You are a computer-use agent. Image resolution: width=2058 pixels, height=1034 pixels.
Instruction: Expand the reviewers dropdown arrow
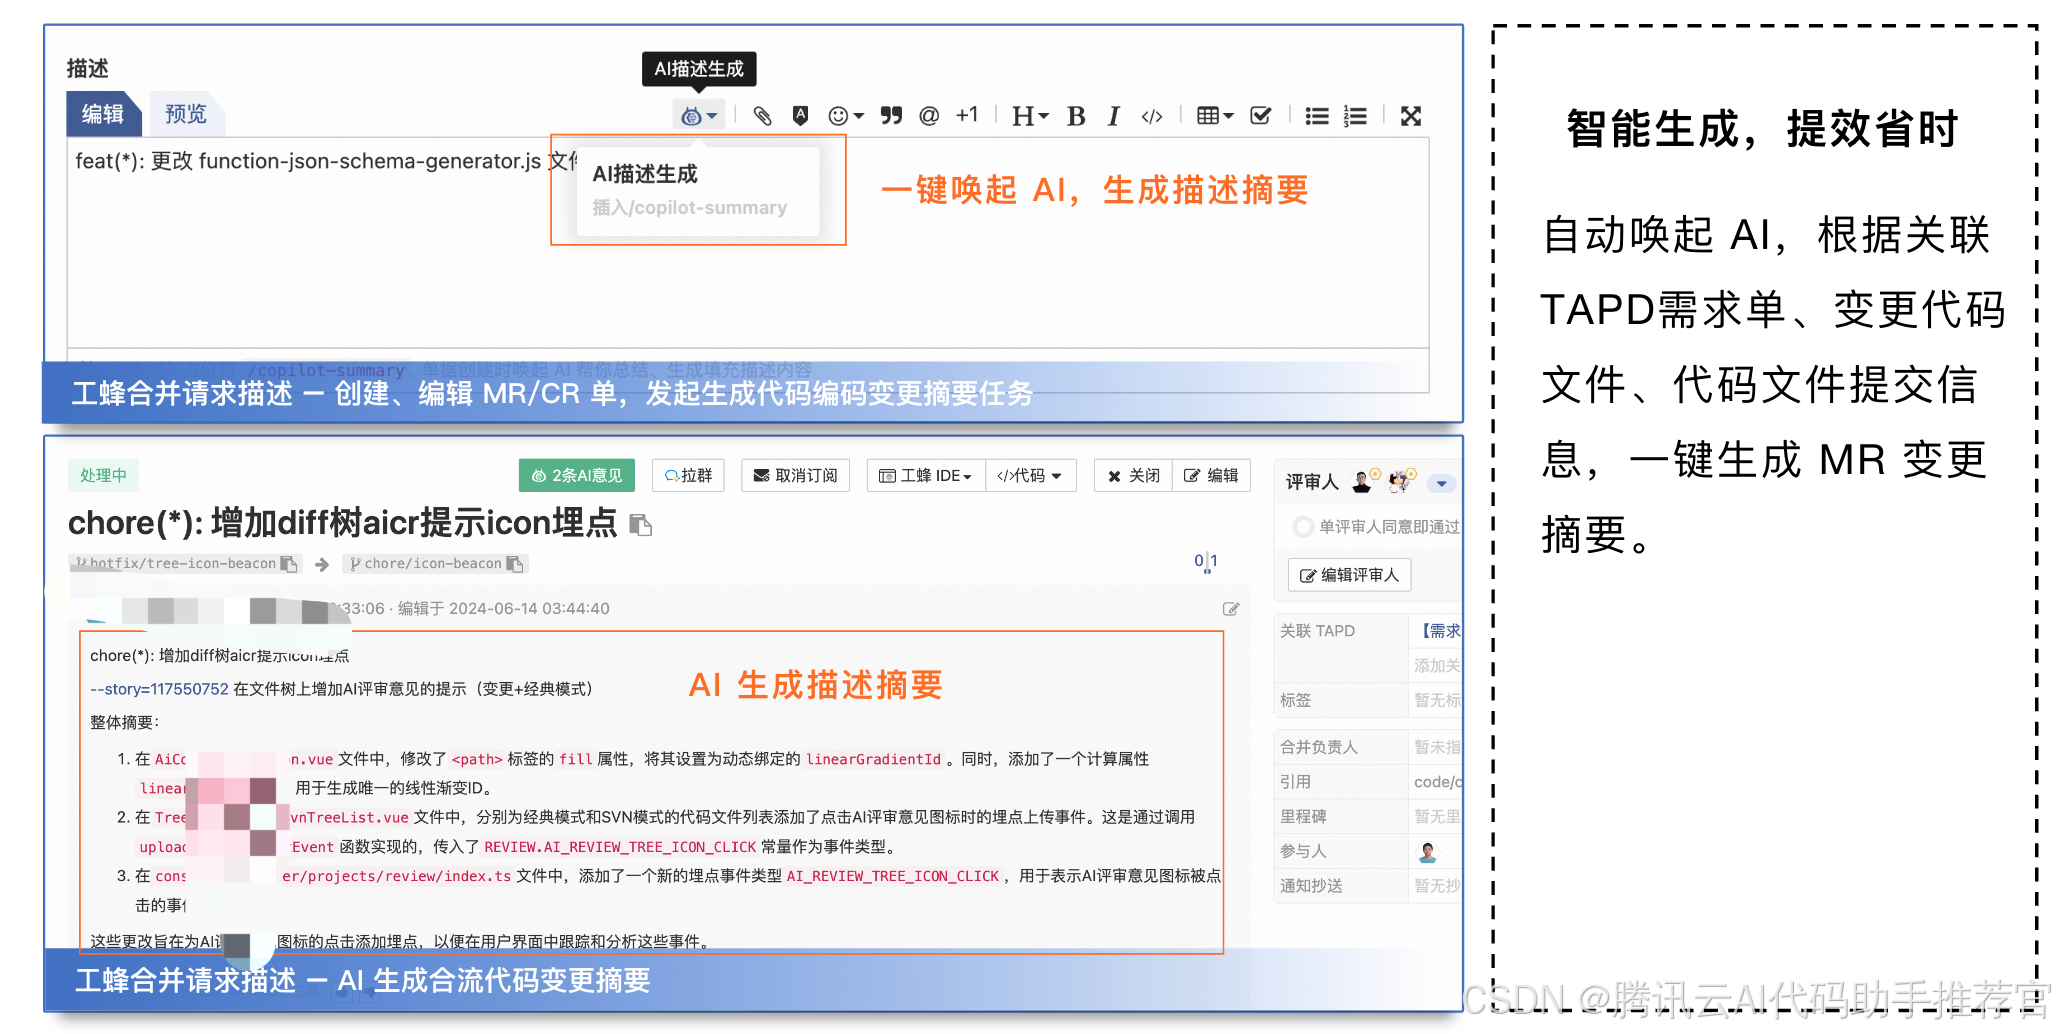pos(1441,483)
